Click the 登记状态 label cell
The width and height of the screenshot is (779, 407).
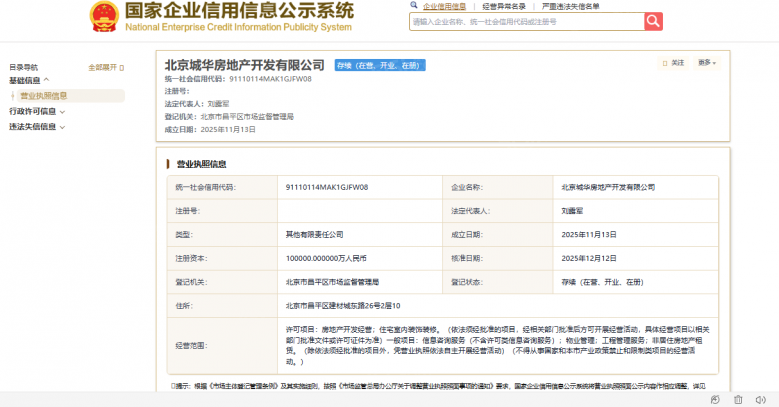497,282
